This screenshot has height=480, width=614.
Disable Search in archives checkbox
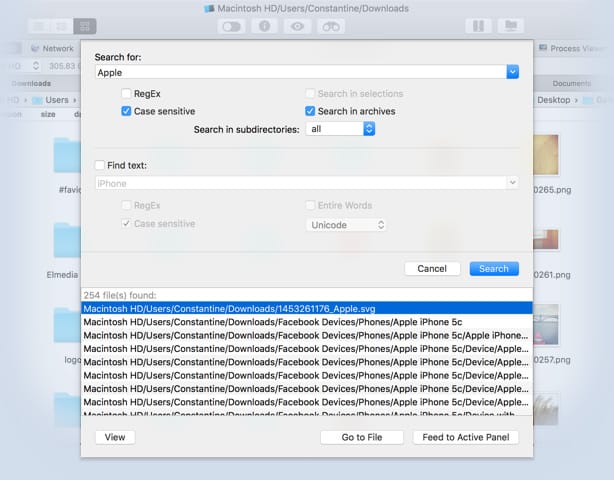pos(310,111)
